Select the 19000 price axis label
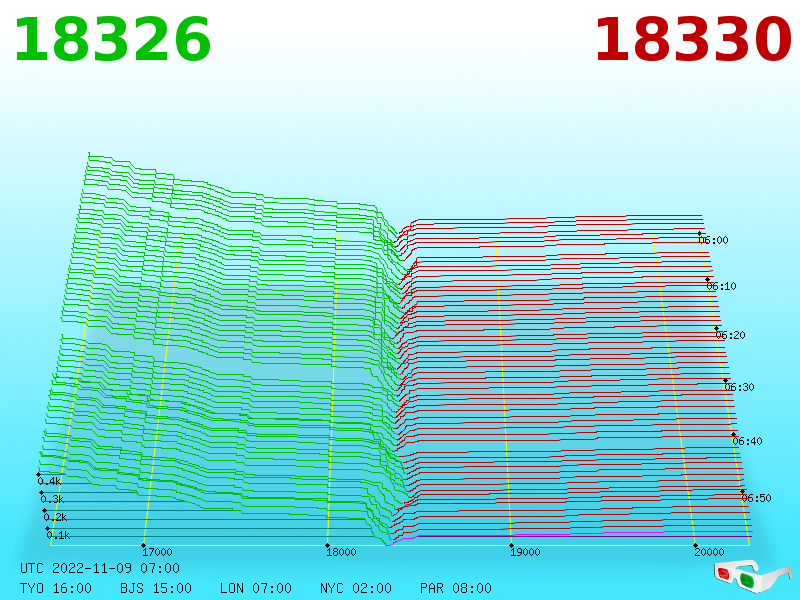 (x=525, y=552)
